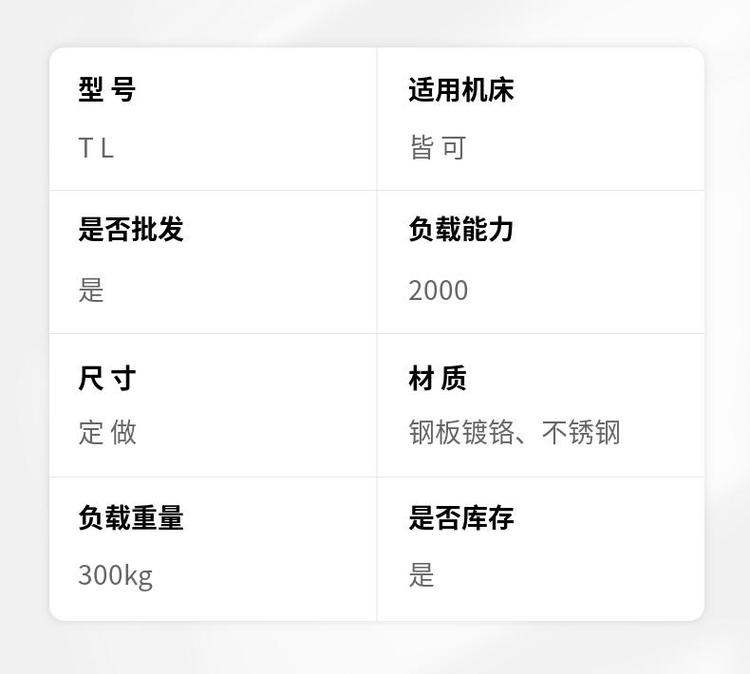Image resolution: width=750 pixels, height=674 pixels.
Task: Click the 负载重量 label
Action: pyautogui.click(x=131, y=518)
